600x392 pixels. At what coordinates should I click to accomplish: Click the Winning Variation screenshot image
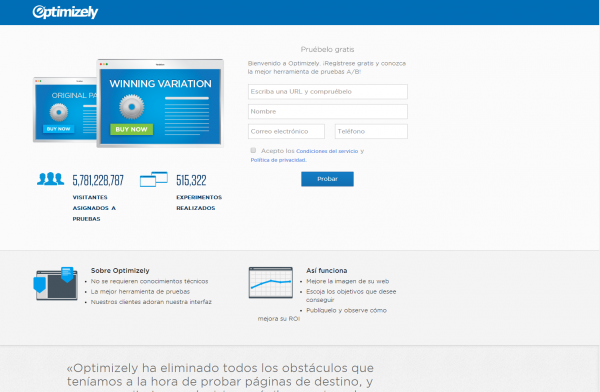160,103
